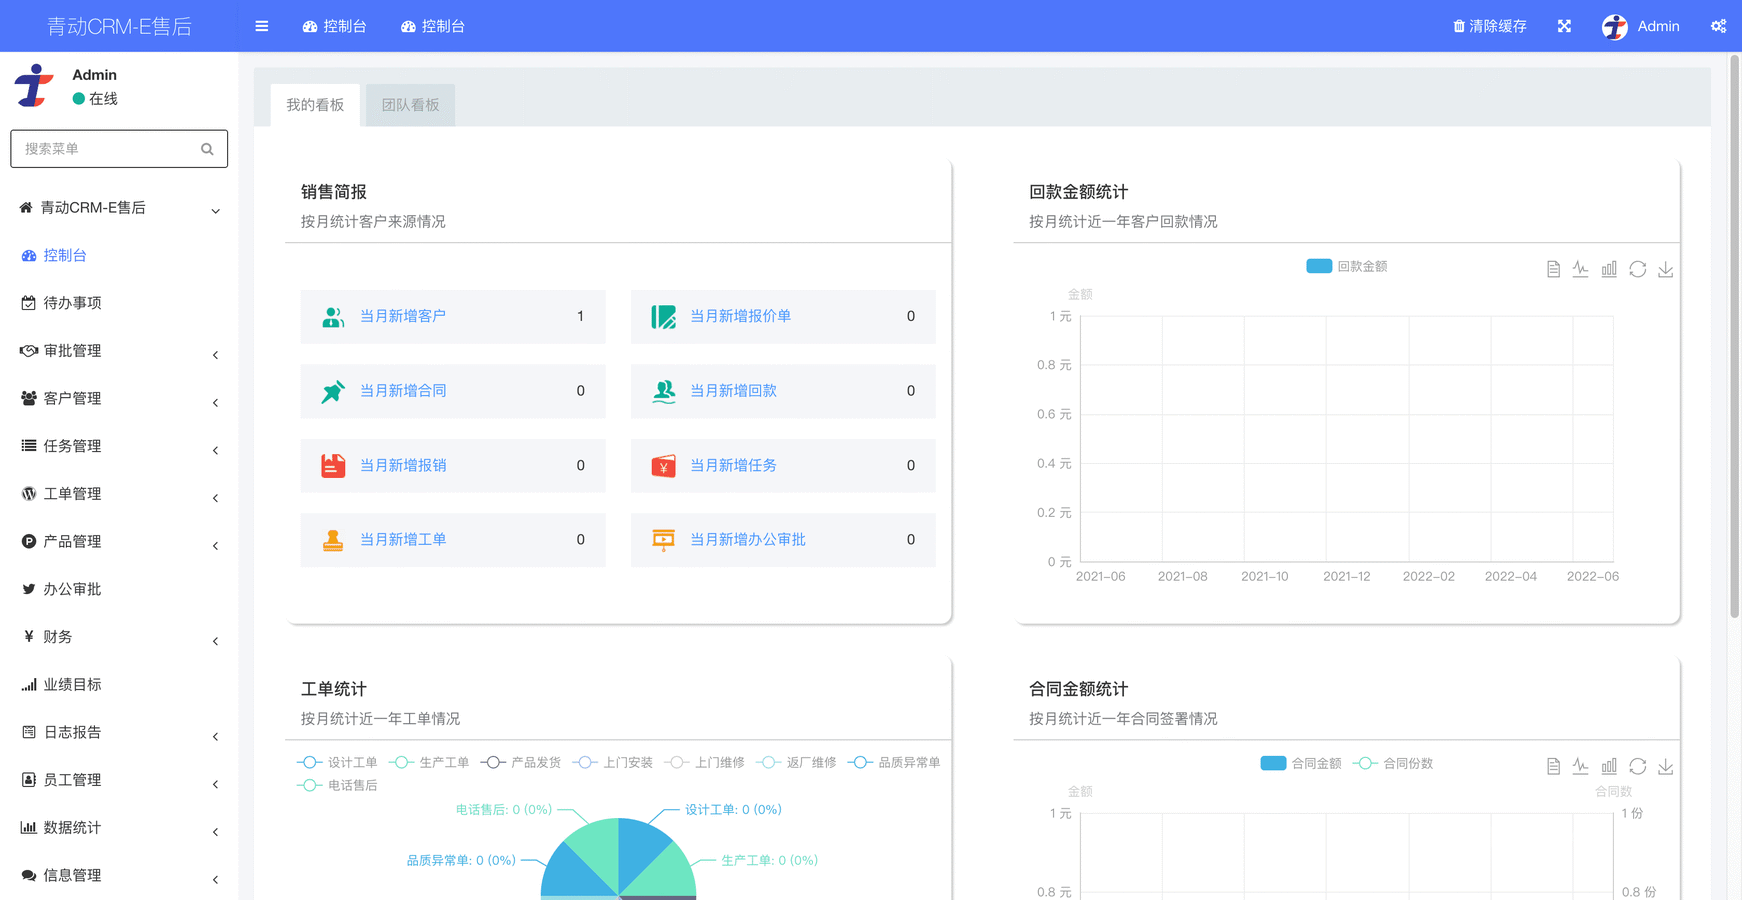The width and height of the screenshot is (1742, 900).
Task: Toggle the 回款金额 legend series
Action: [x=1346, y=266]
